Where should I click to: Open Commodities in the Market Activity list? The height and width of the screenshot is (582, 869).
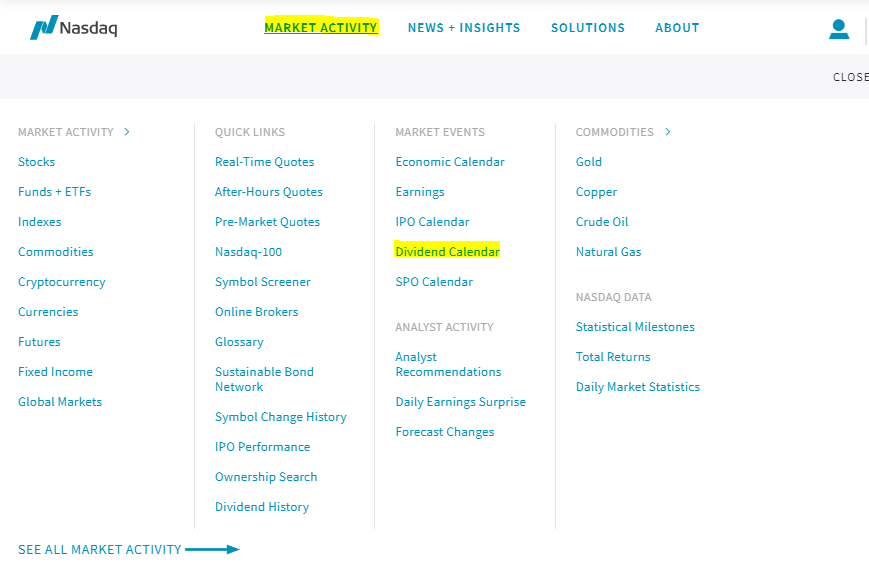[x=55, y=252]
